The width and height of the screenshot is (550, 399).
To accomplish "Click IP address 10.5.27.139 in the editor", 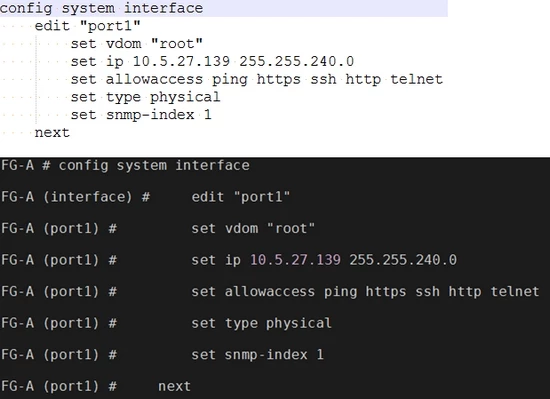I will tap(181, 61).
